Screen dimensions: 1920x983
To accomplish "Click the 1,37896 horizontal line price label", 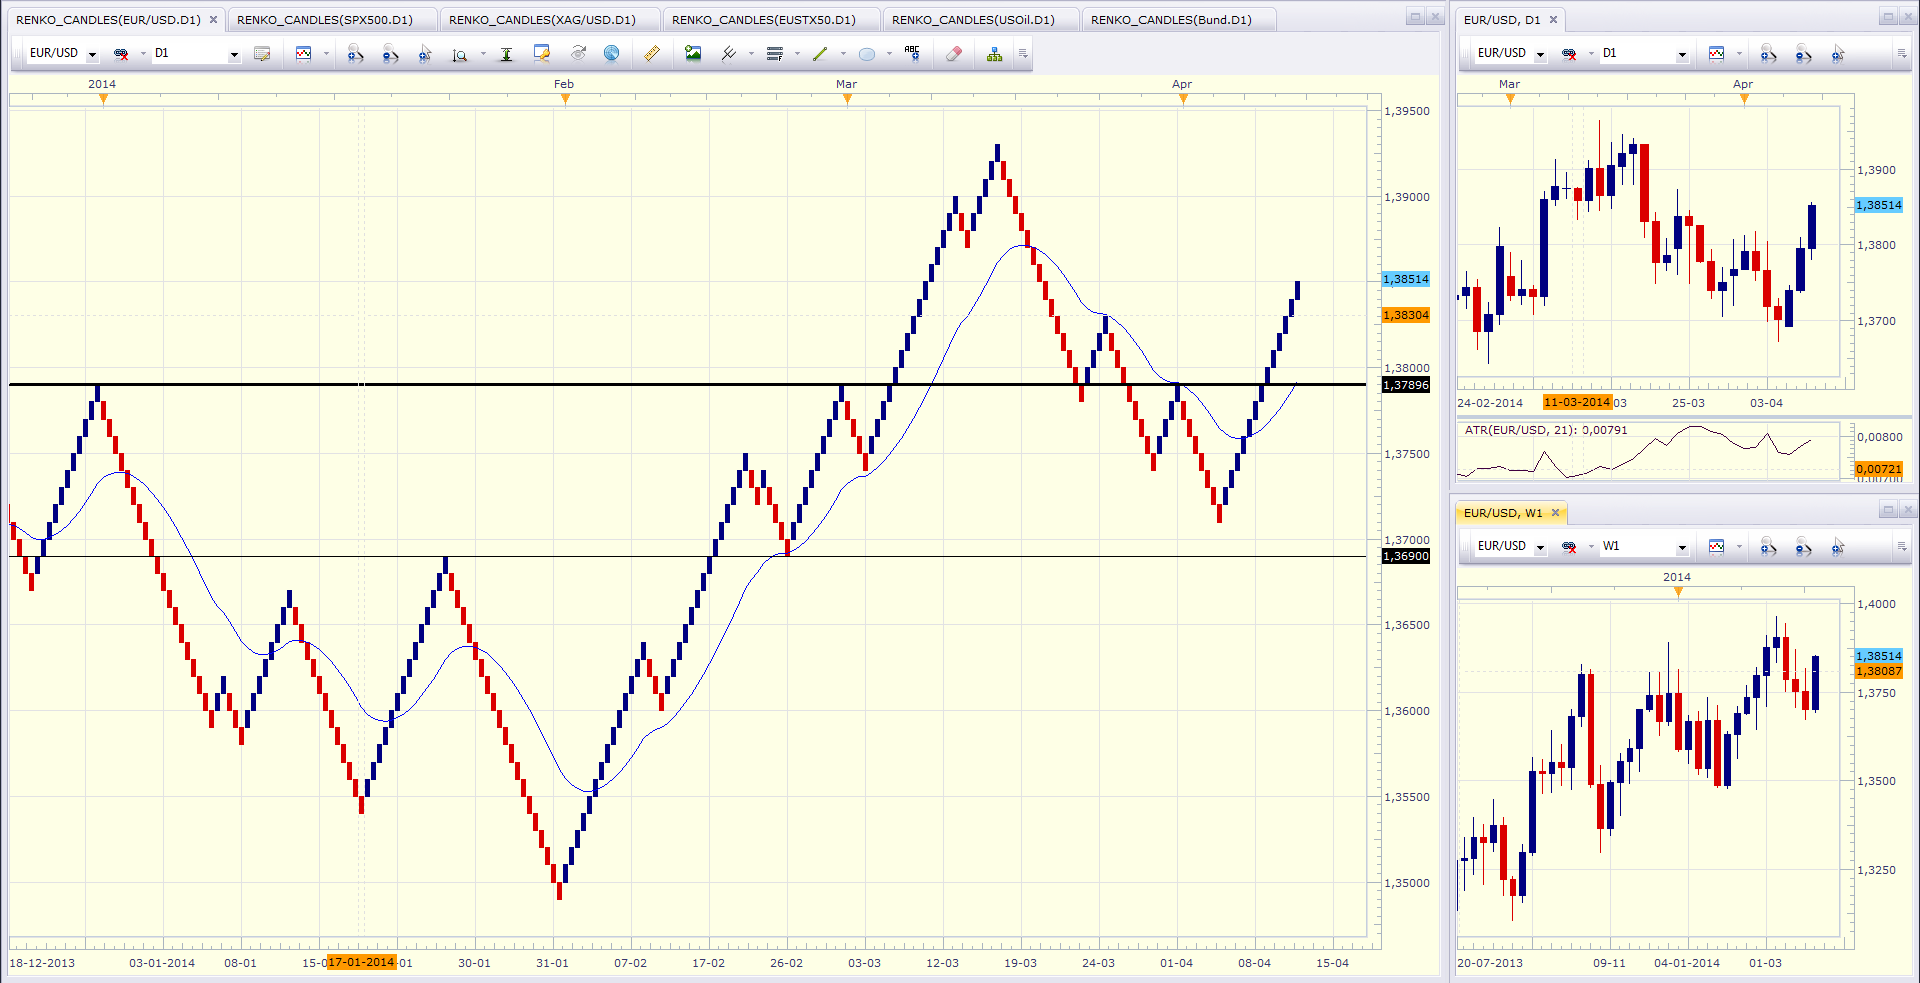I will click(1406, 385).
